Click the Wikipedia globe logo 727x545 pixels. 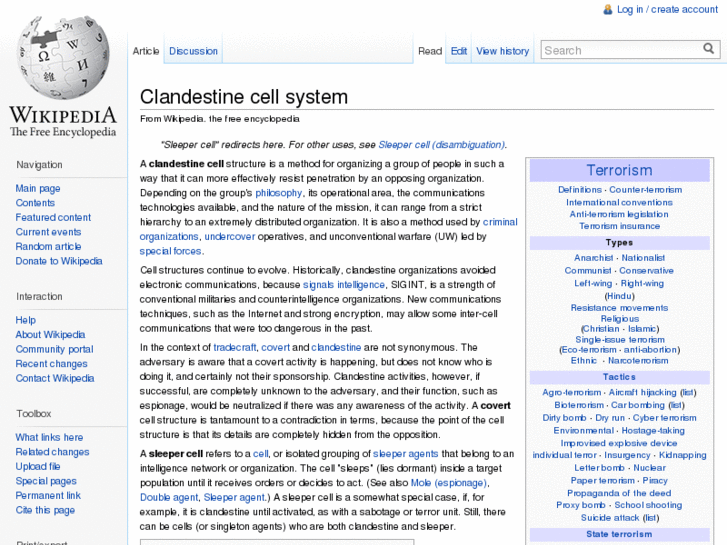tap(63, 58)
